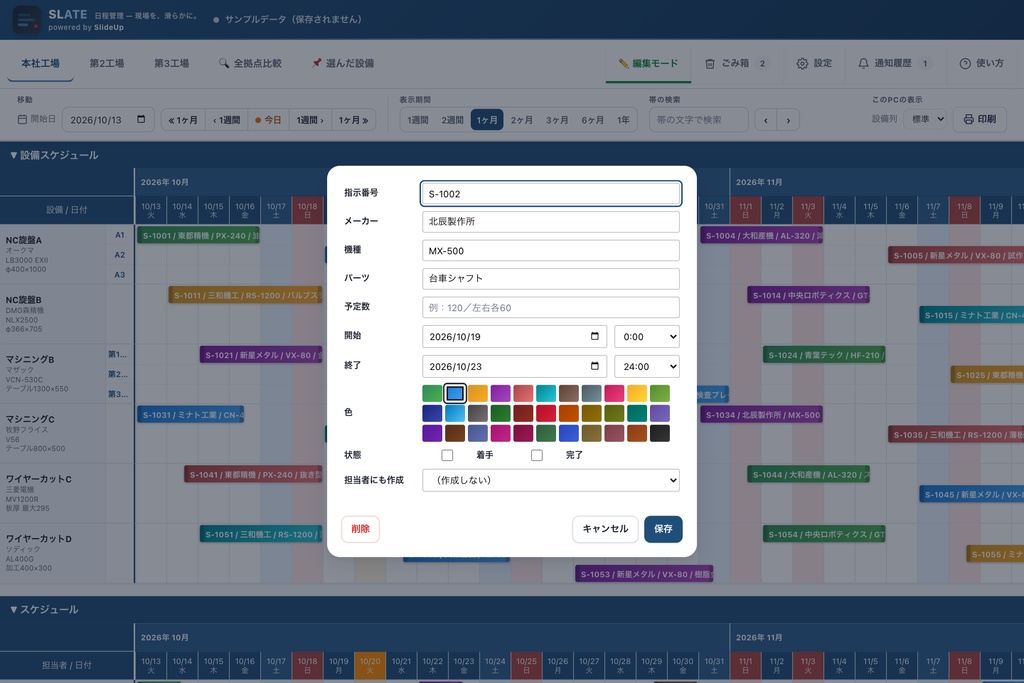Open the 本社工場 tab
The width and height of the screenshot is (1024, 683).
[x=40, y=63]
